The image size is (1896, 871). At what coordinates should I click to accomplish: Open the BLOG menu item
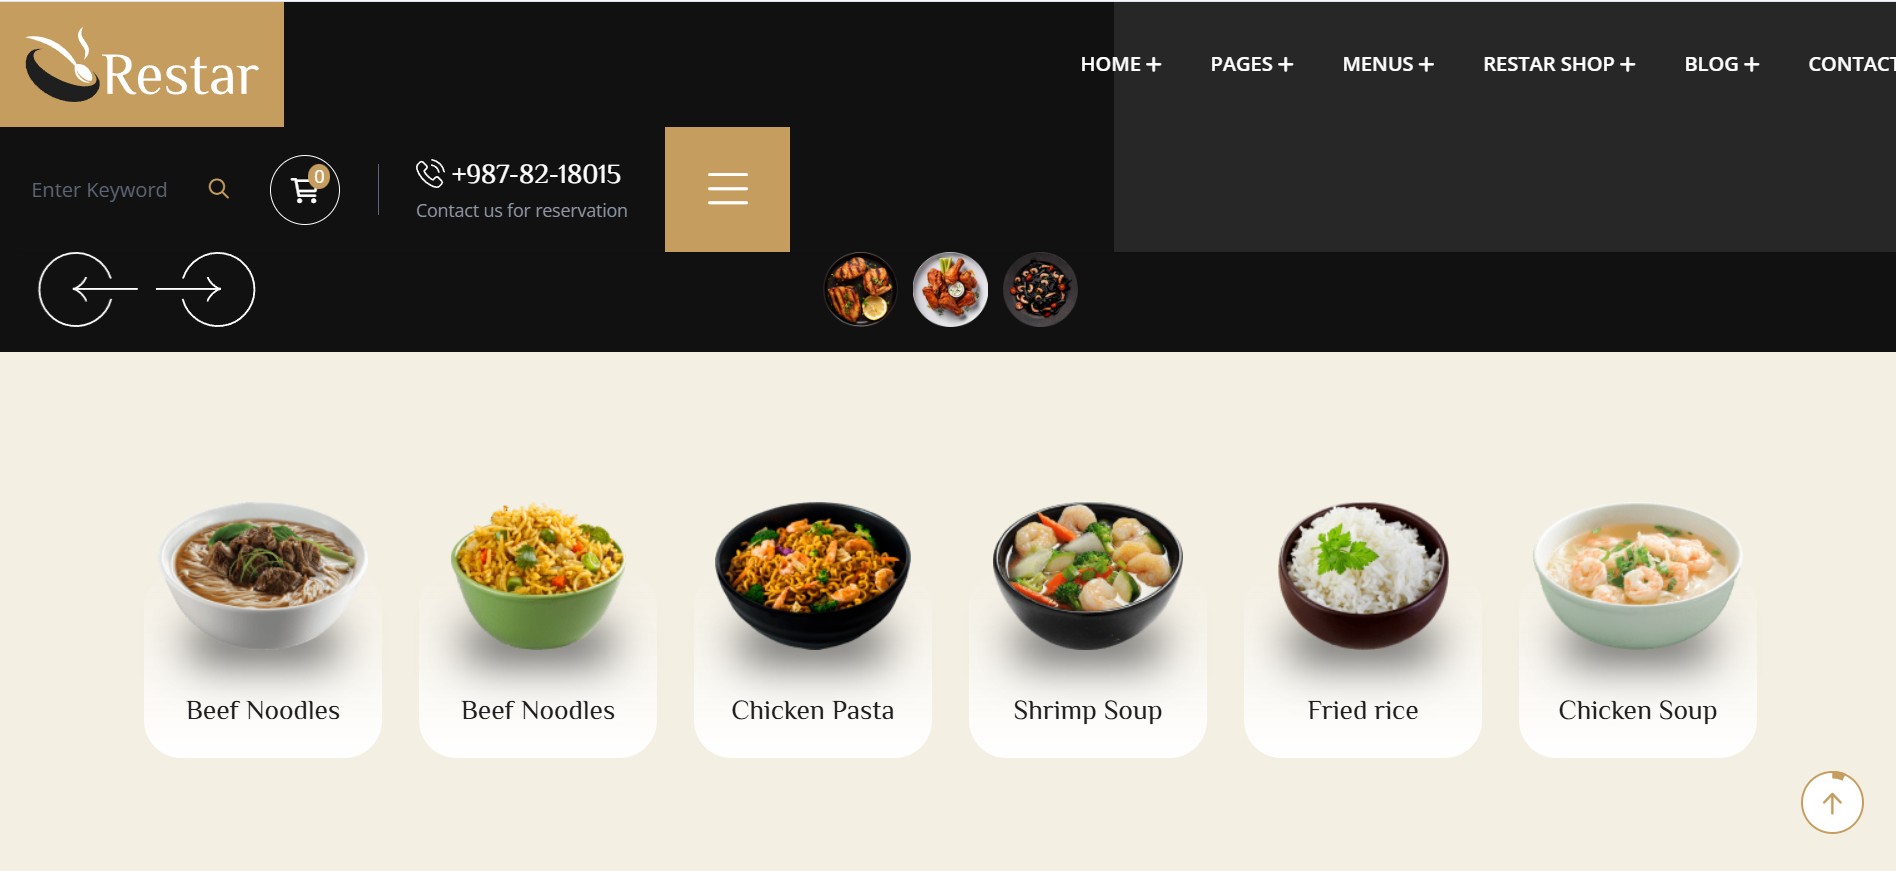pos(1722,64)
